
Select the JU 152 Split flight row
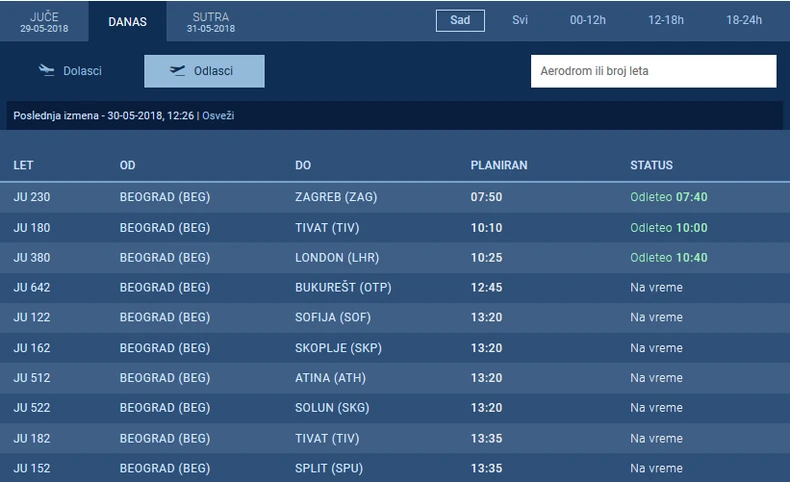[x=395, y=468]
